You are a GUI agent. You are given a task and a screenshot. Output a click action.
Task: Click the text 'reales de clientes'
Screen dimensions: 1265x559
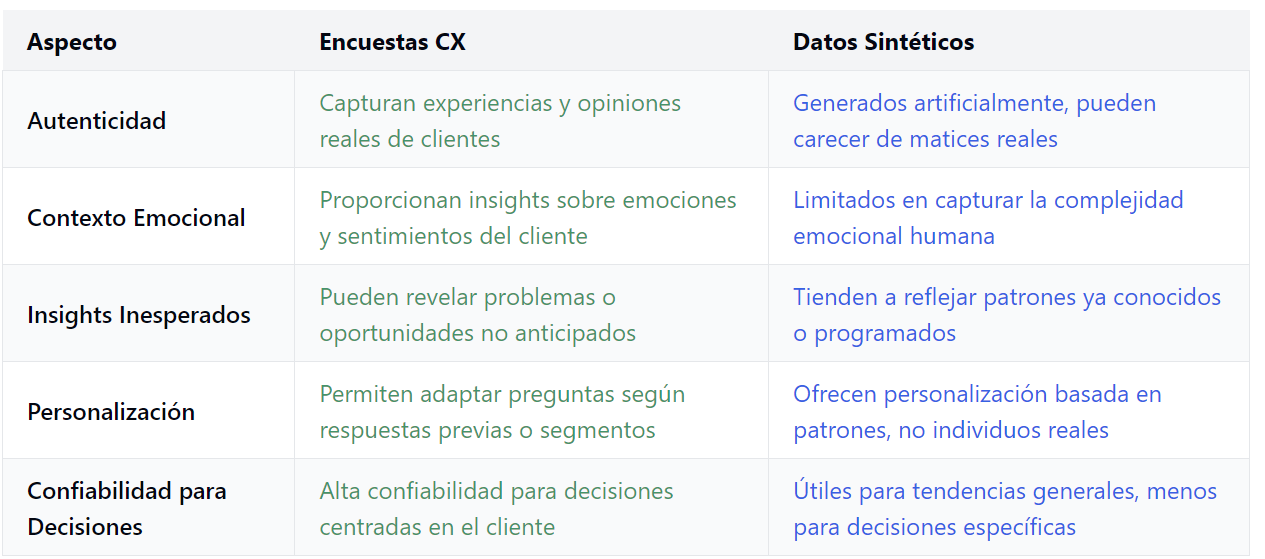tap(410, 139)
